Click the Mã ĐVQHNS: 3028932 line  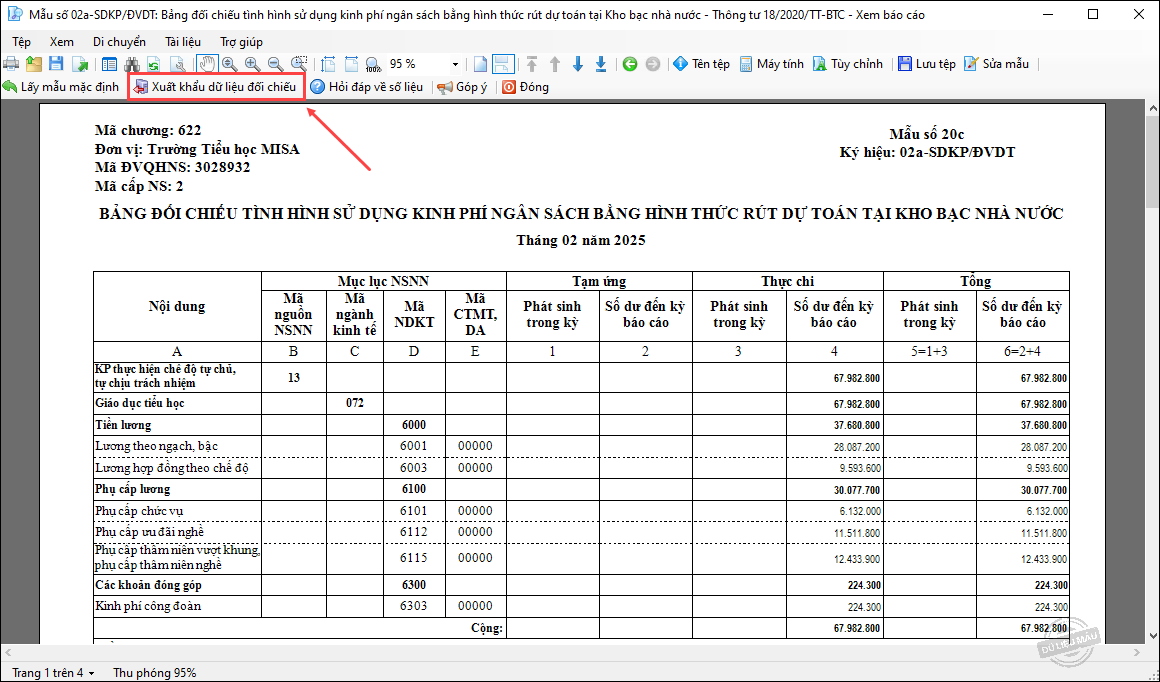172,167
